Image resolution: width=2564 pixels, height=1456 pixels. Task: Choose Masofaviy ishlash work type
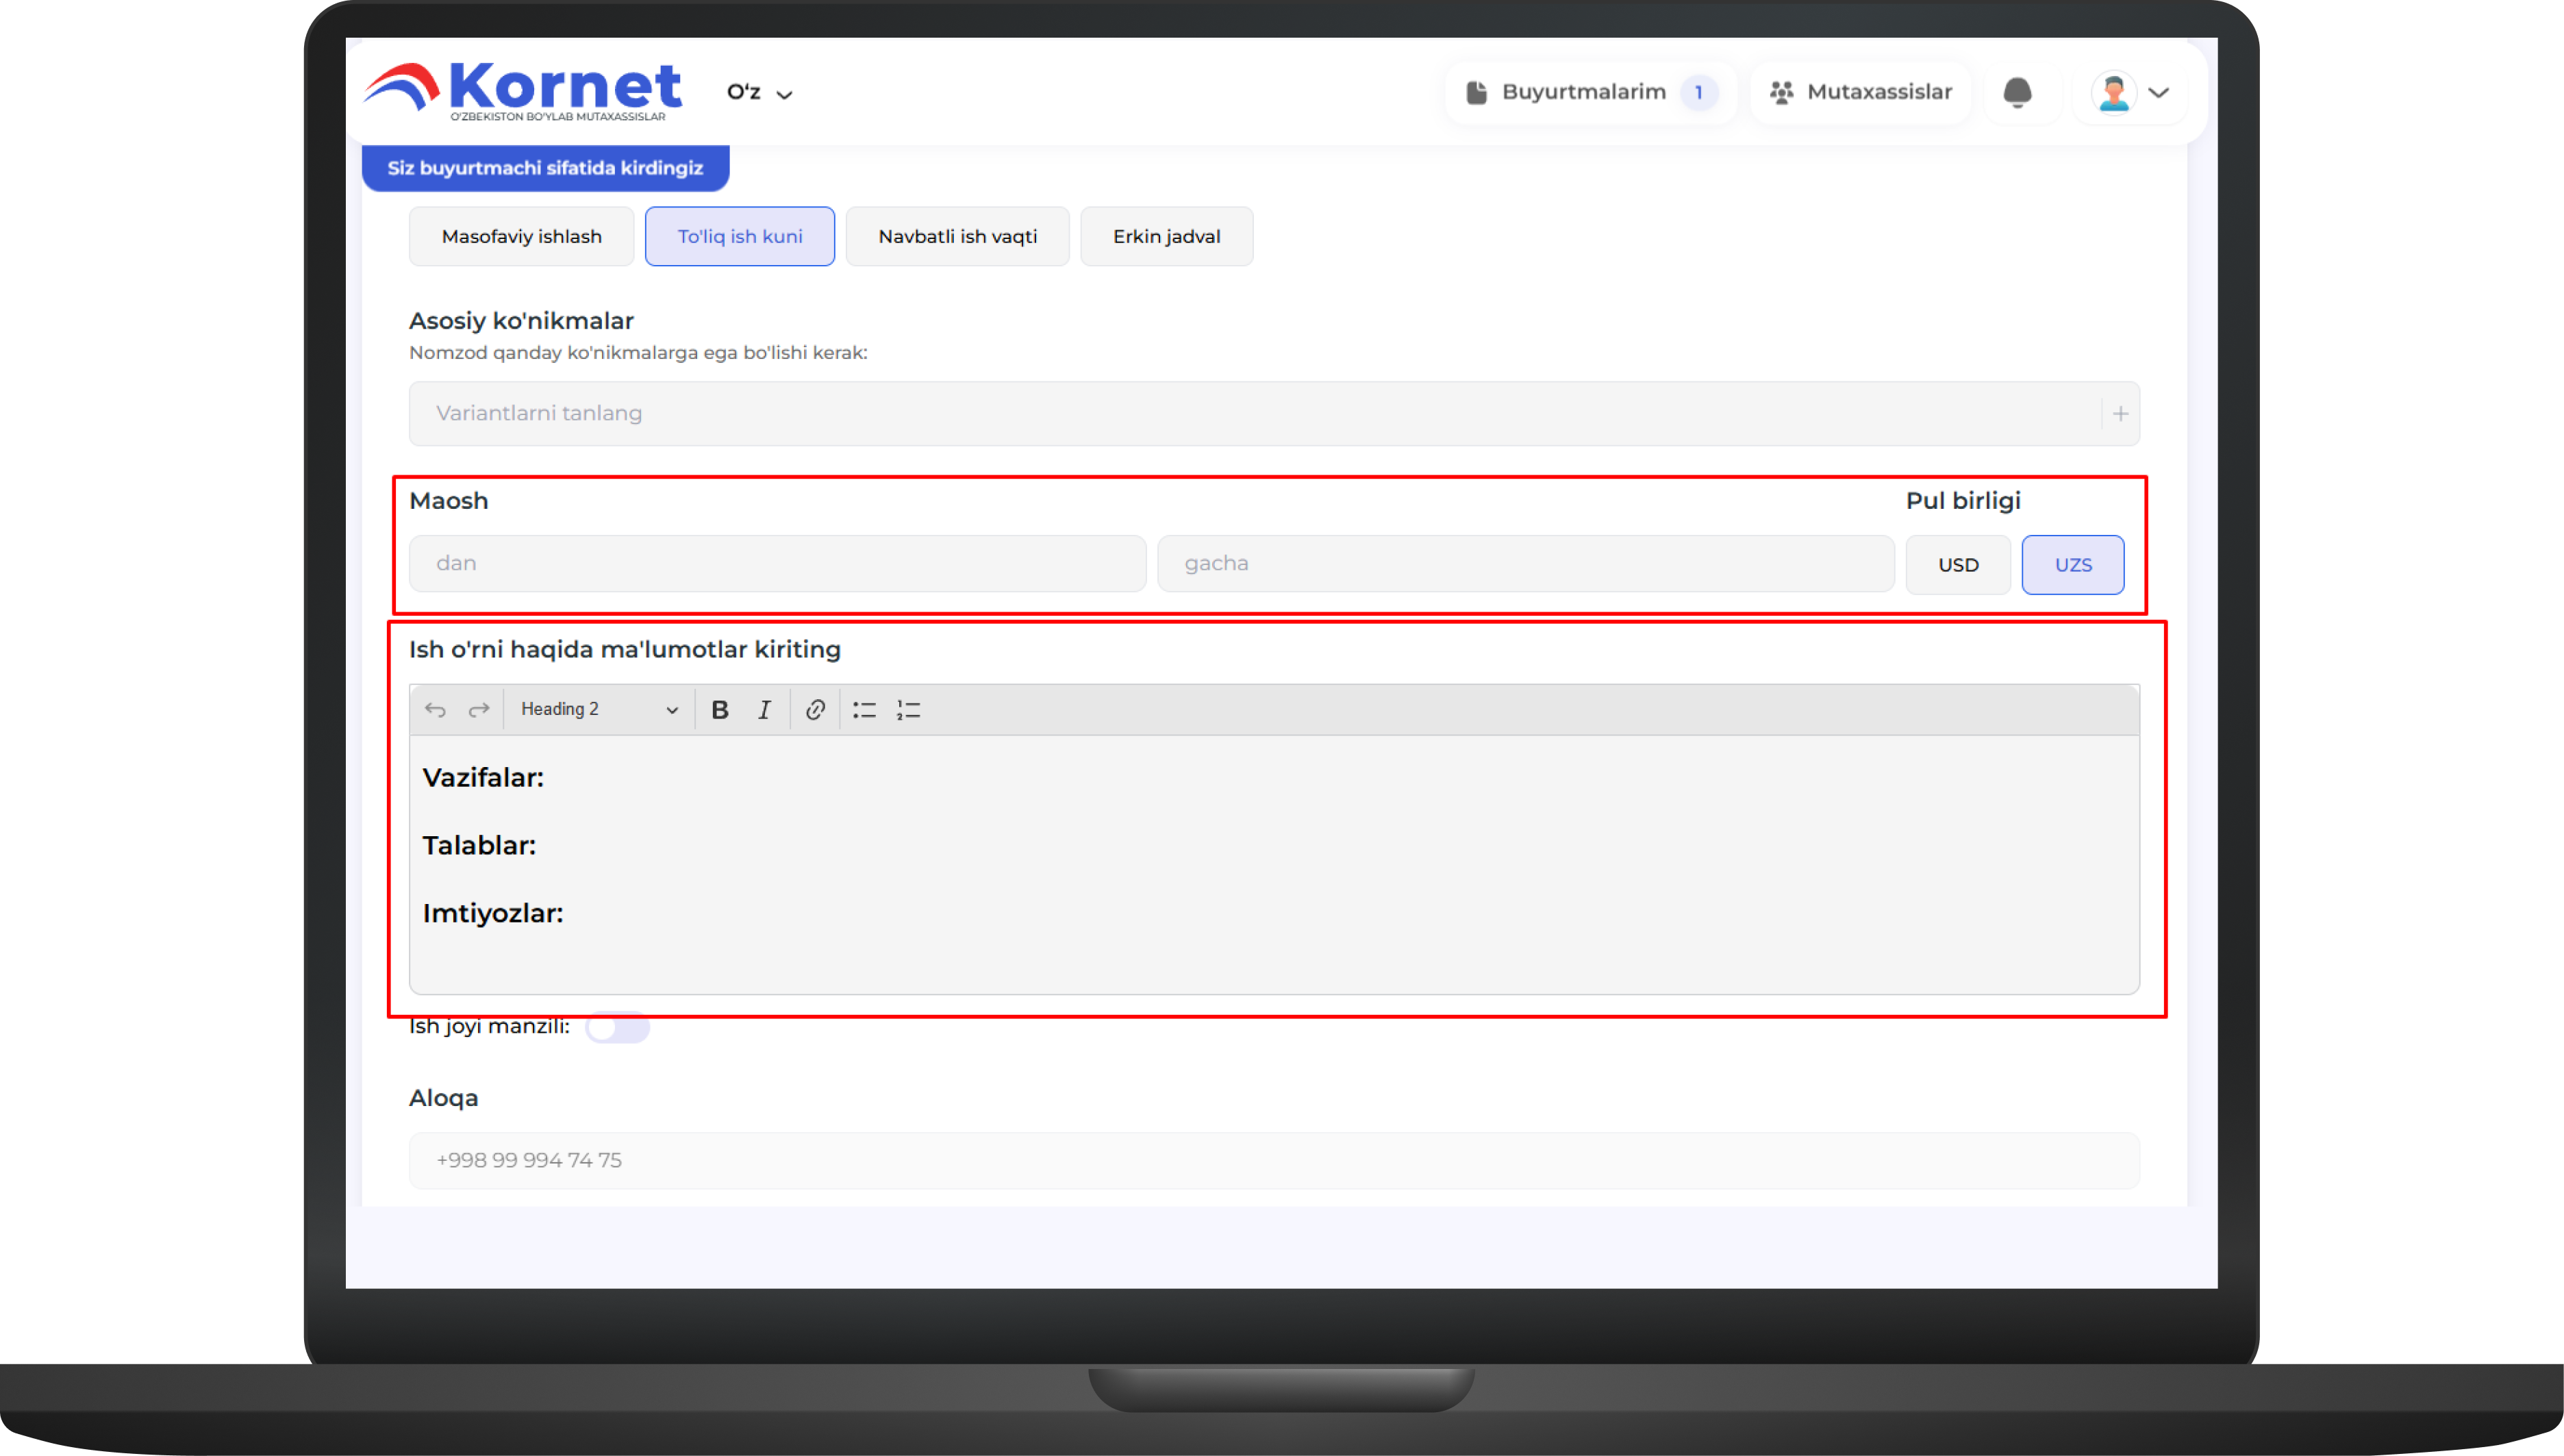(521, 237)
